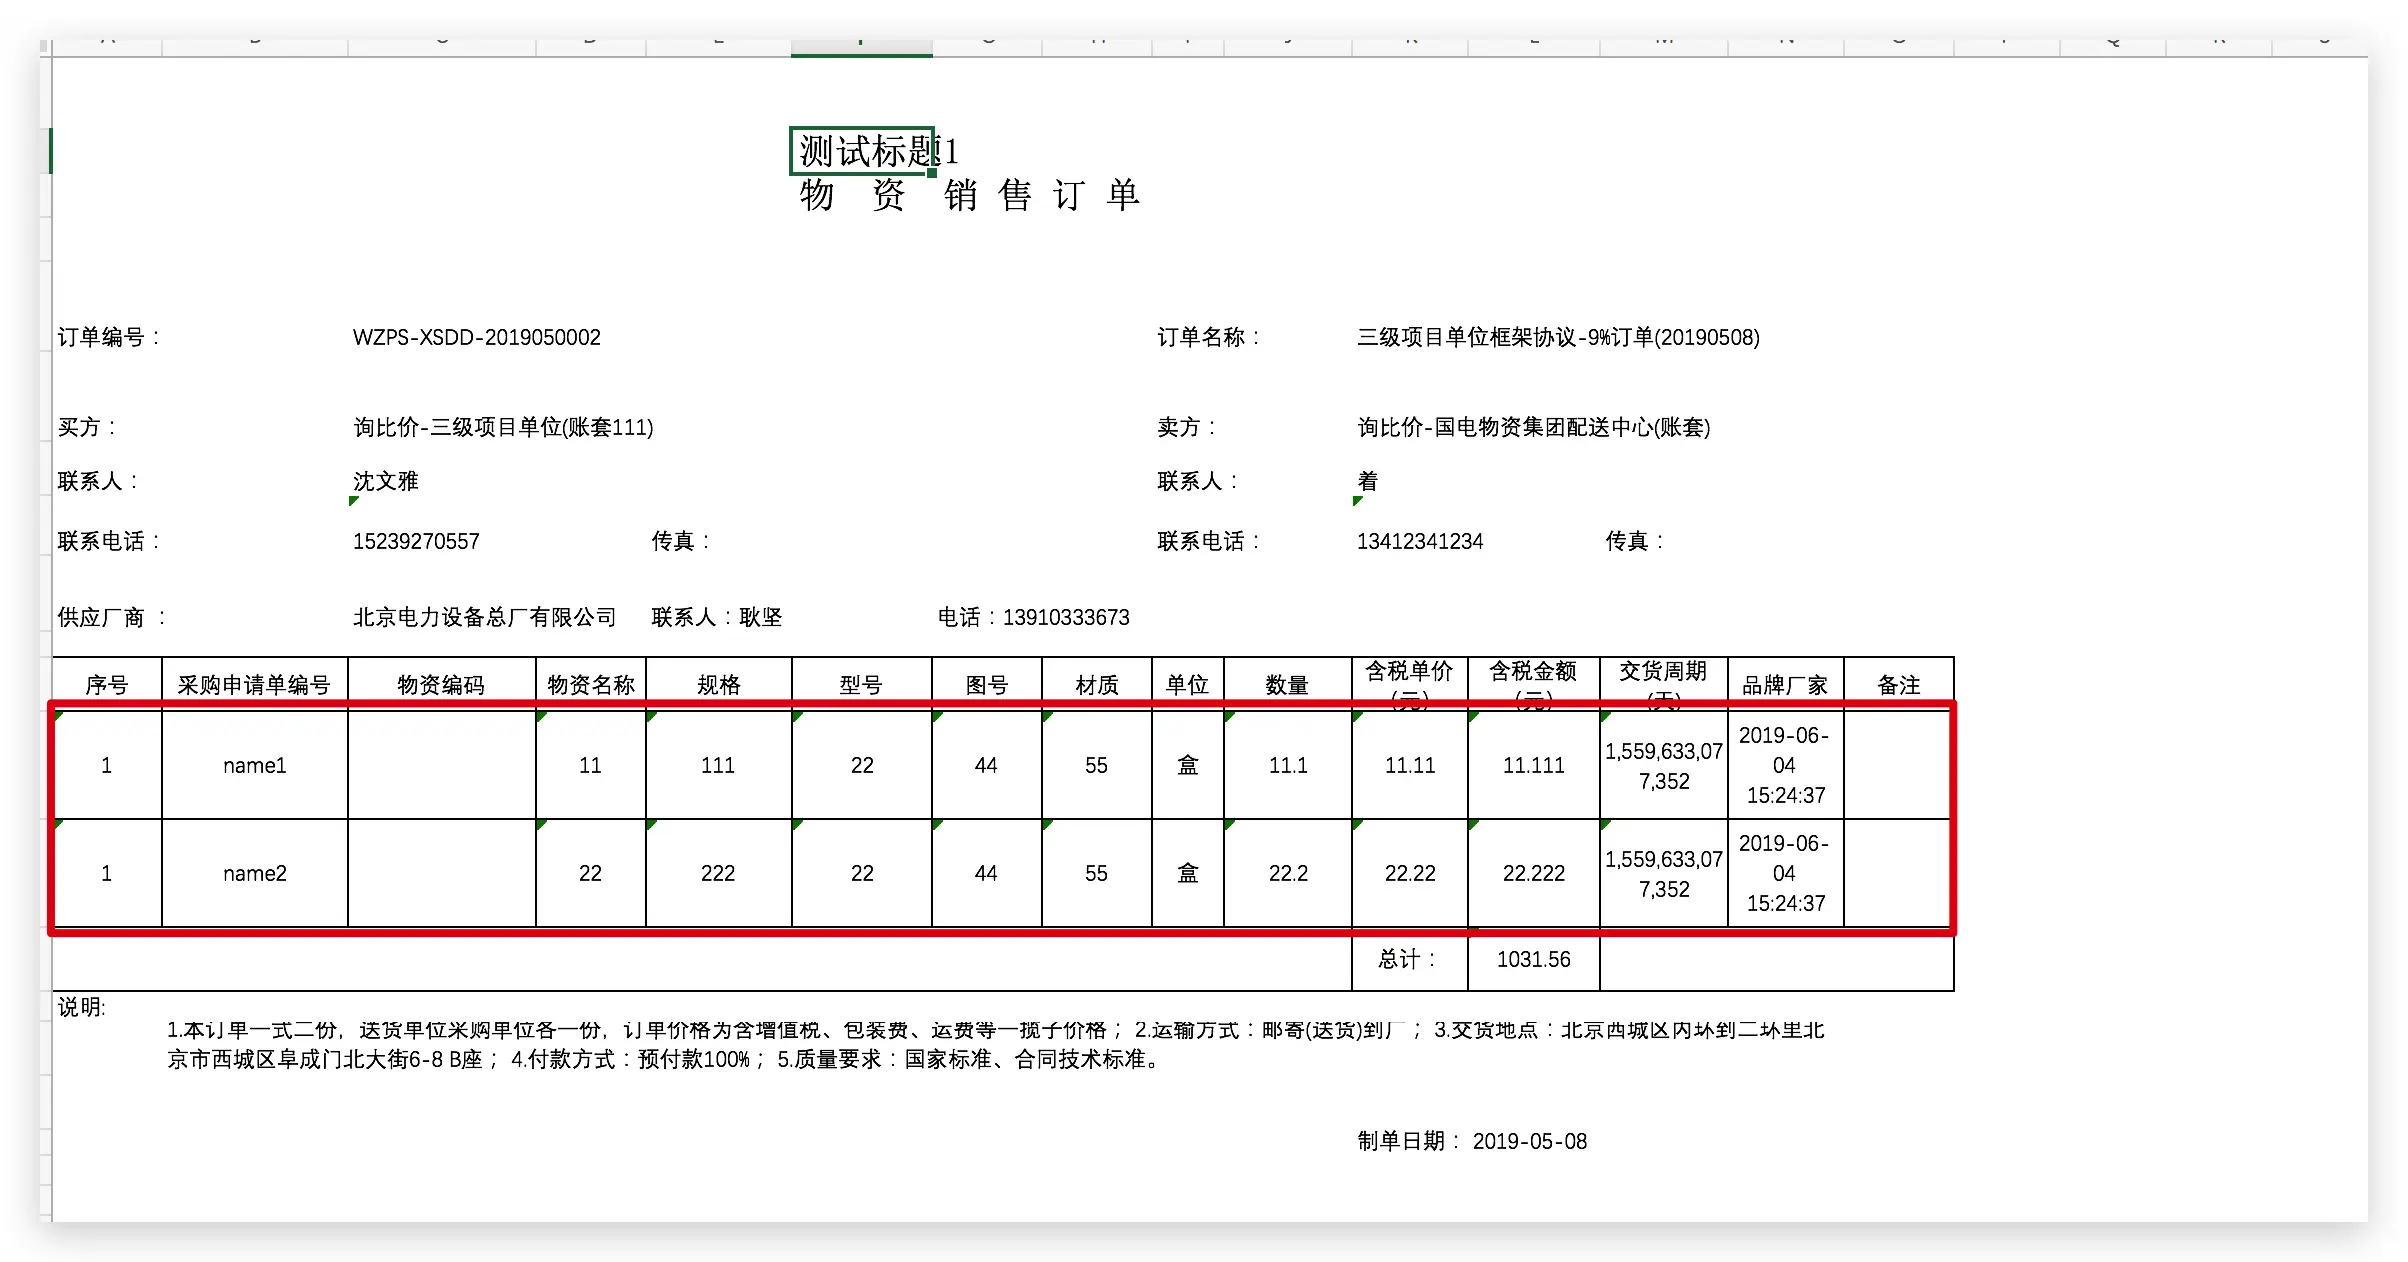The image size is (2408, 1262).
Task: Select the supplier 北京电力设备总厂有限公司 cell
Action: pyautogui.click(x=485, y=617)
